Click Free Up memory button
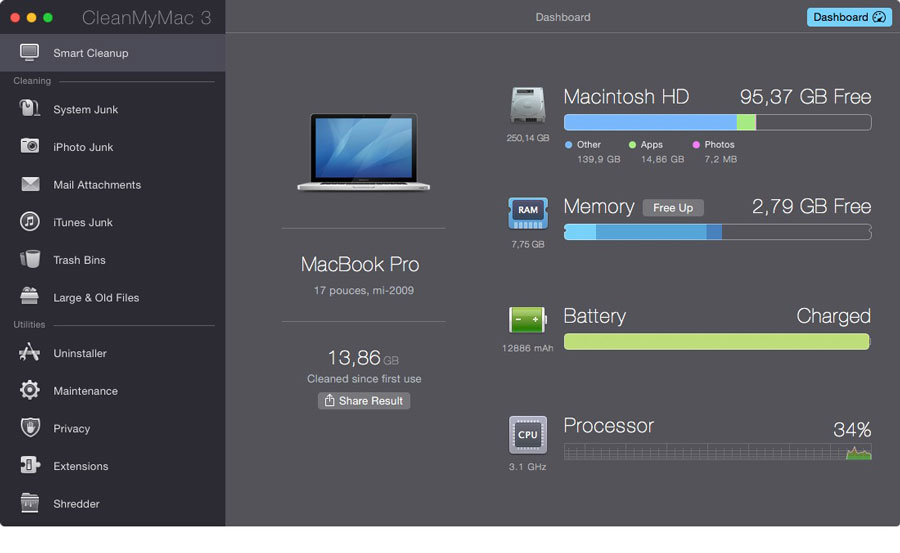This screenshot has height=553, width=900. click(x=673, y=208)
